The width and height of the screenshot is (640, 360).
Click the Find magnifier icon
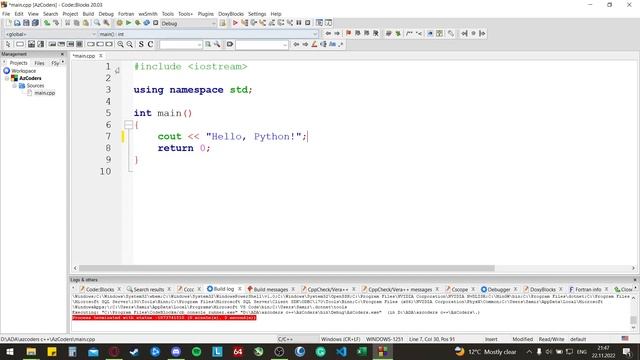point(97,23)
